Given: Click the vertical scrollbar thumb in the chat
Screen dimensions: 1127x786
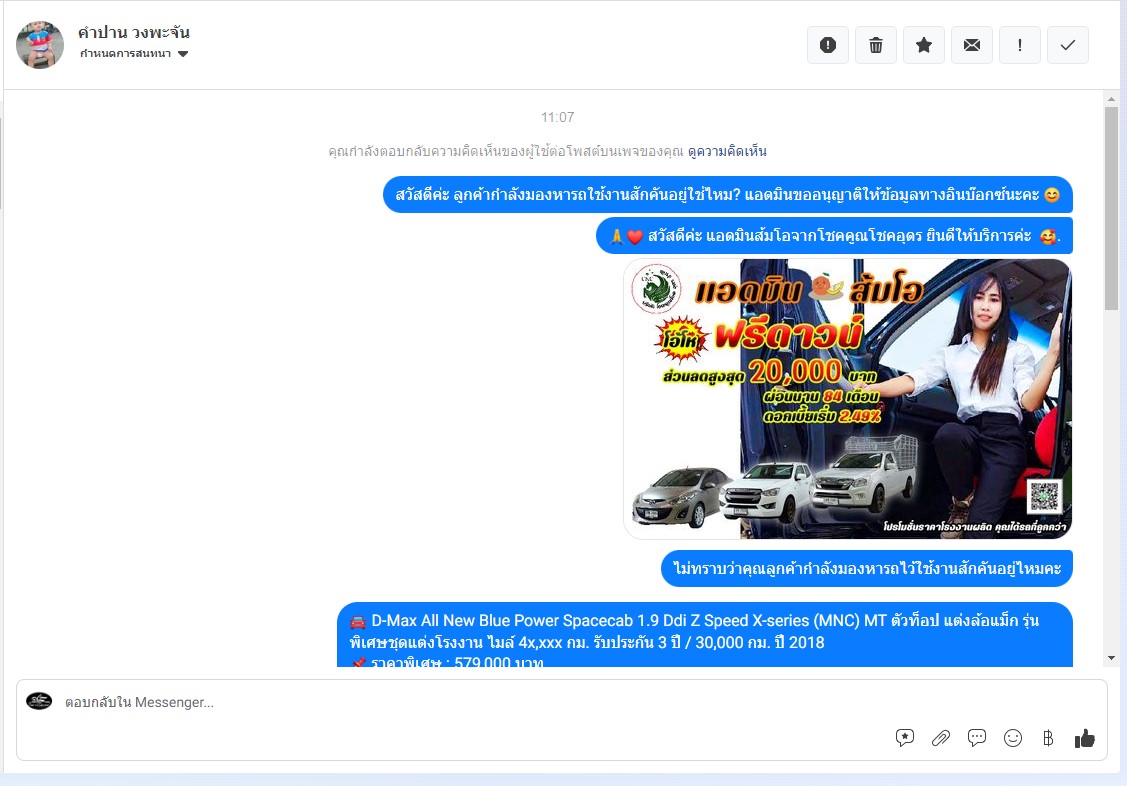Looking at the screenshot, I should pos(1111,208).
